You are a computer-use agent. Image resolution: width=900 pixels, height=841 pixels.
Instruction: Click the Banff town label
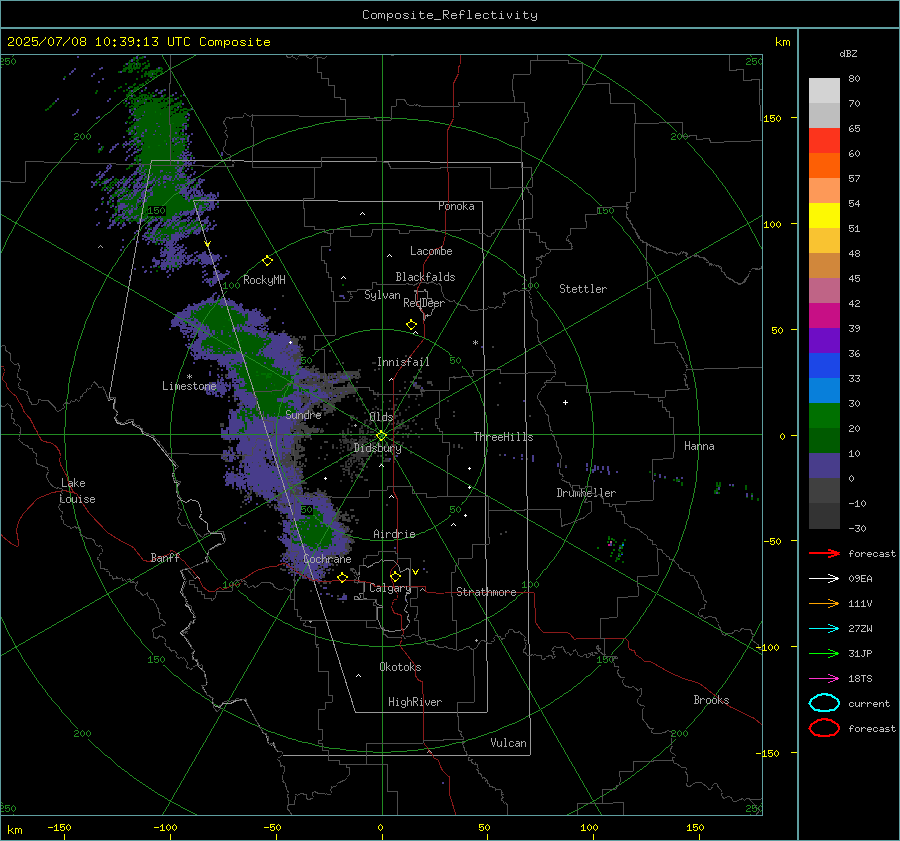click(165, 557)
